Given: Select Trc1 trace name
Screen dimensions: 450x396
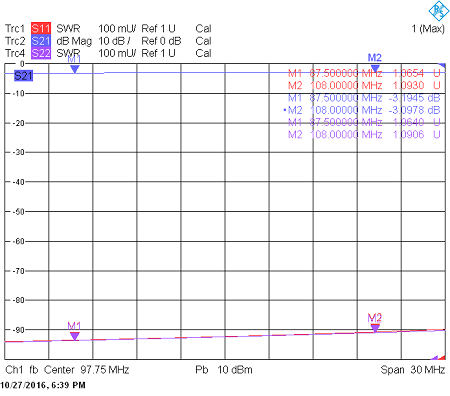Looking at the screenshot, I should [15, 28].
